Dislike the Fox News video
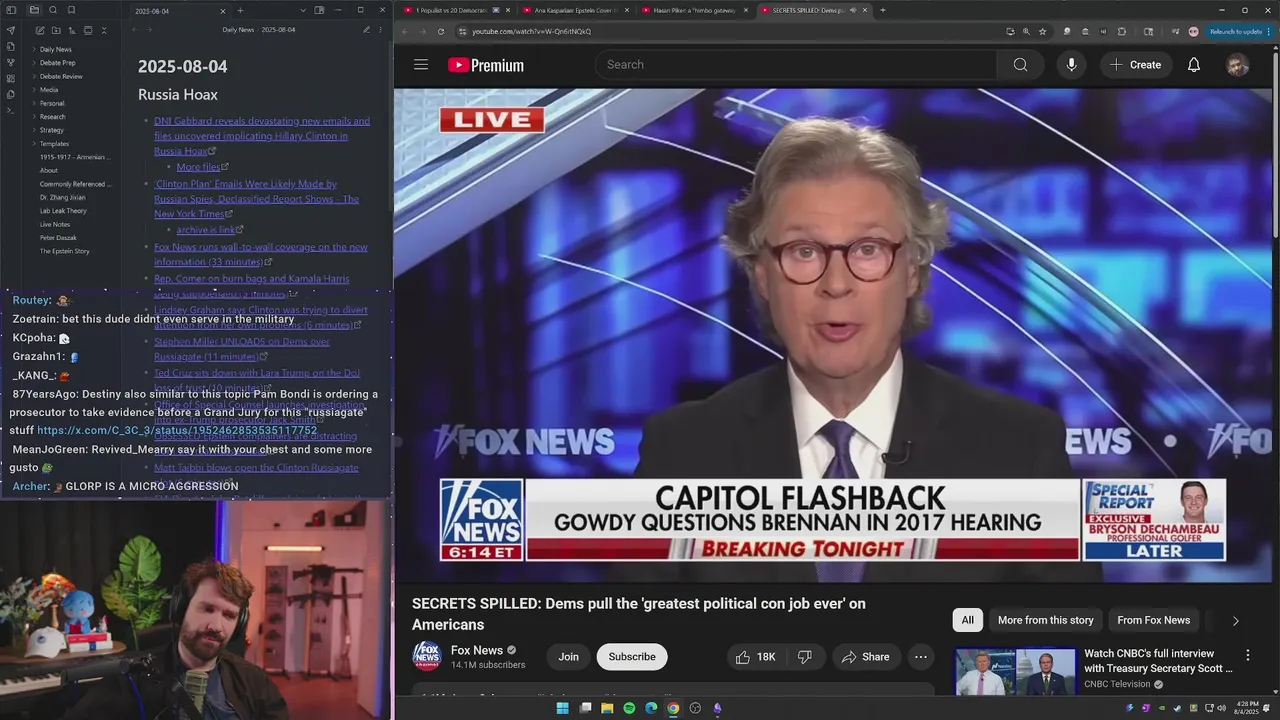Image resolution: width=1280 pixels, height=720 pixels. pos(805,657)
